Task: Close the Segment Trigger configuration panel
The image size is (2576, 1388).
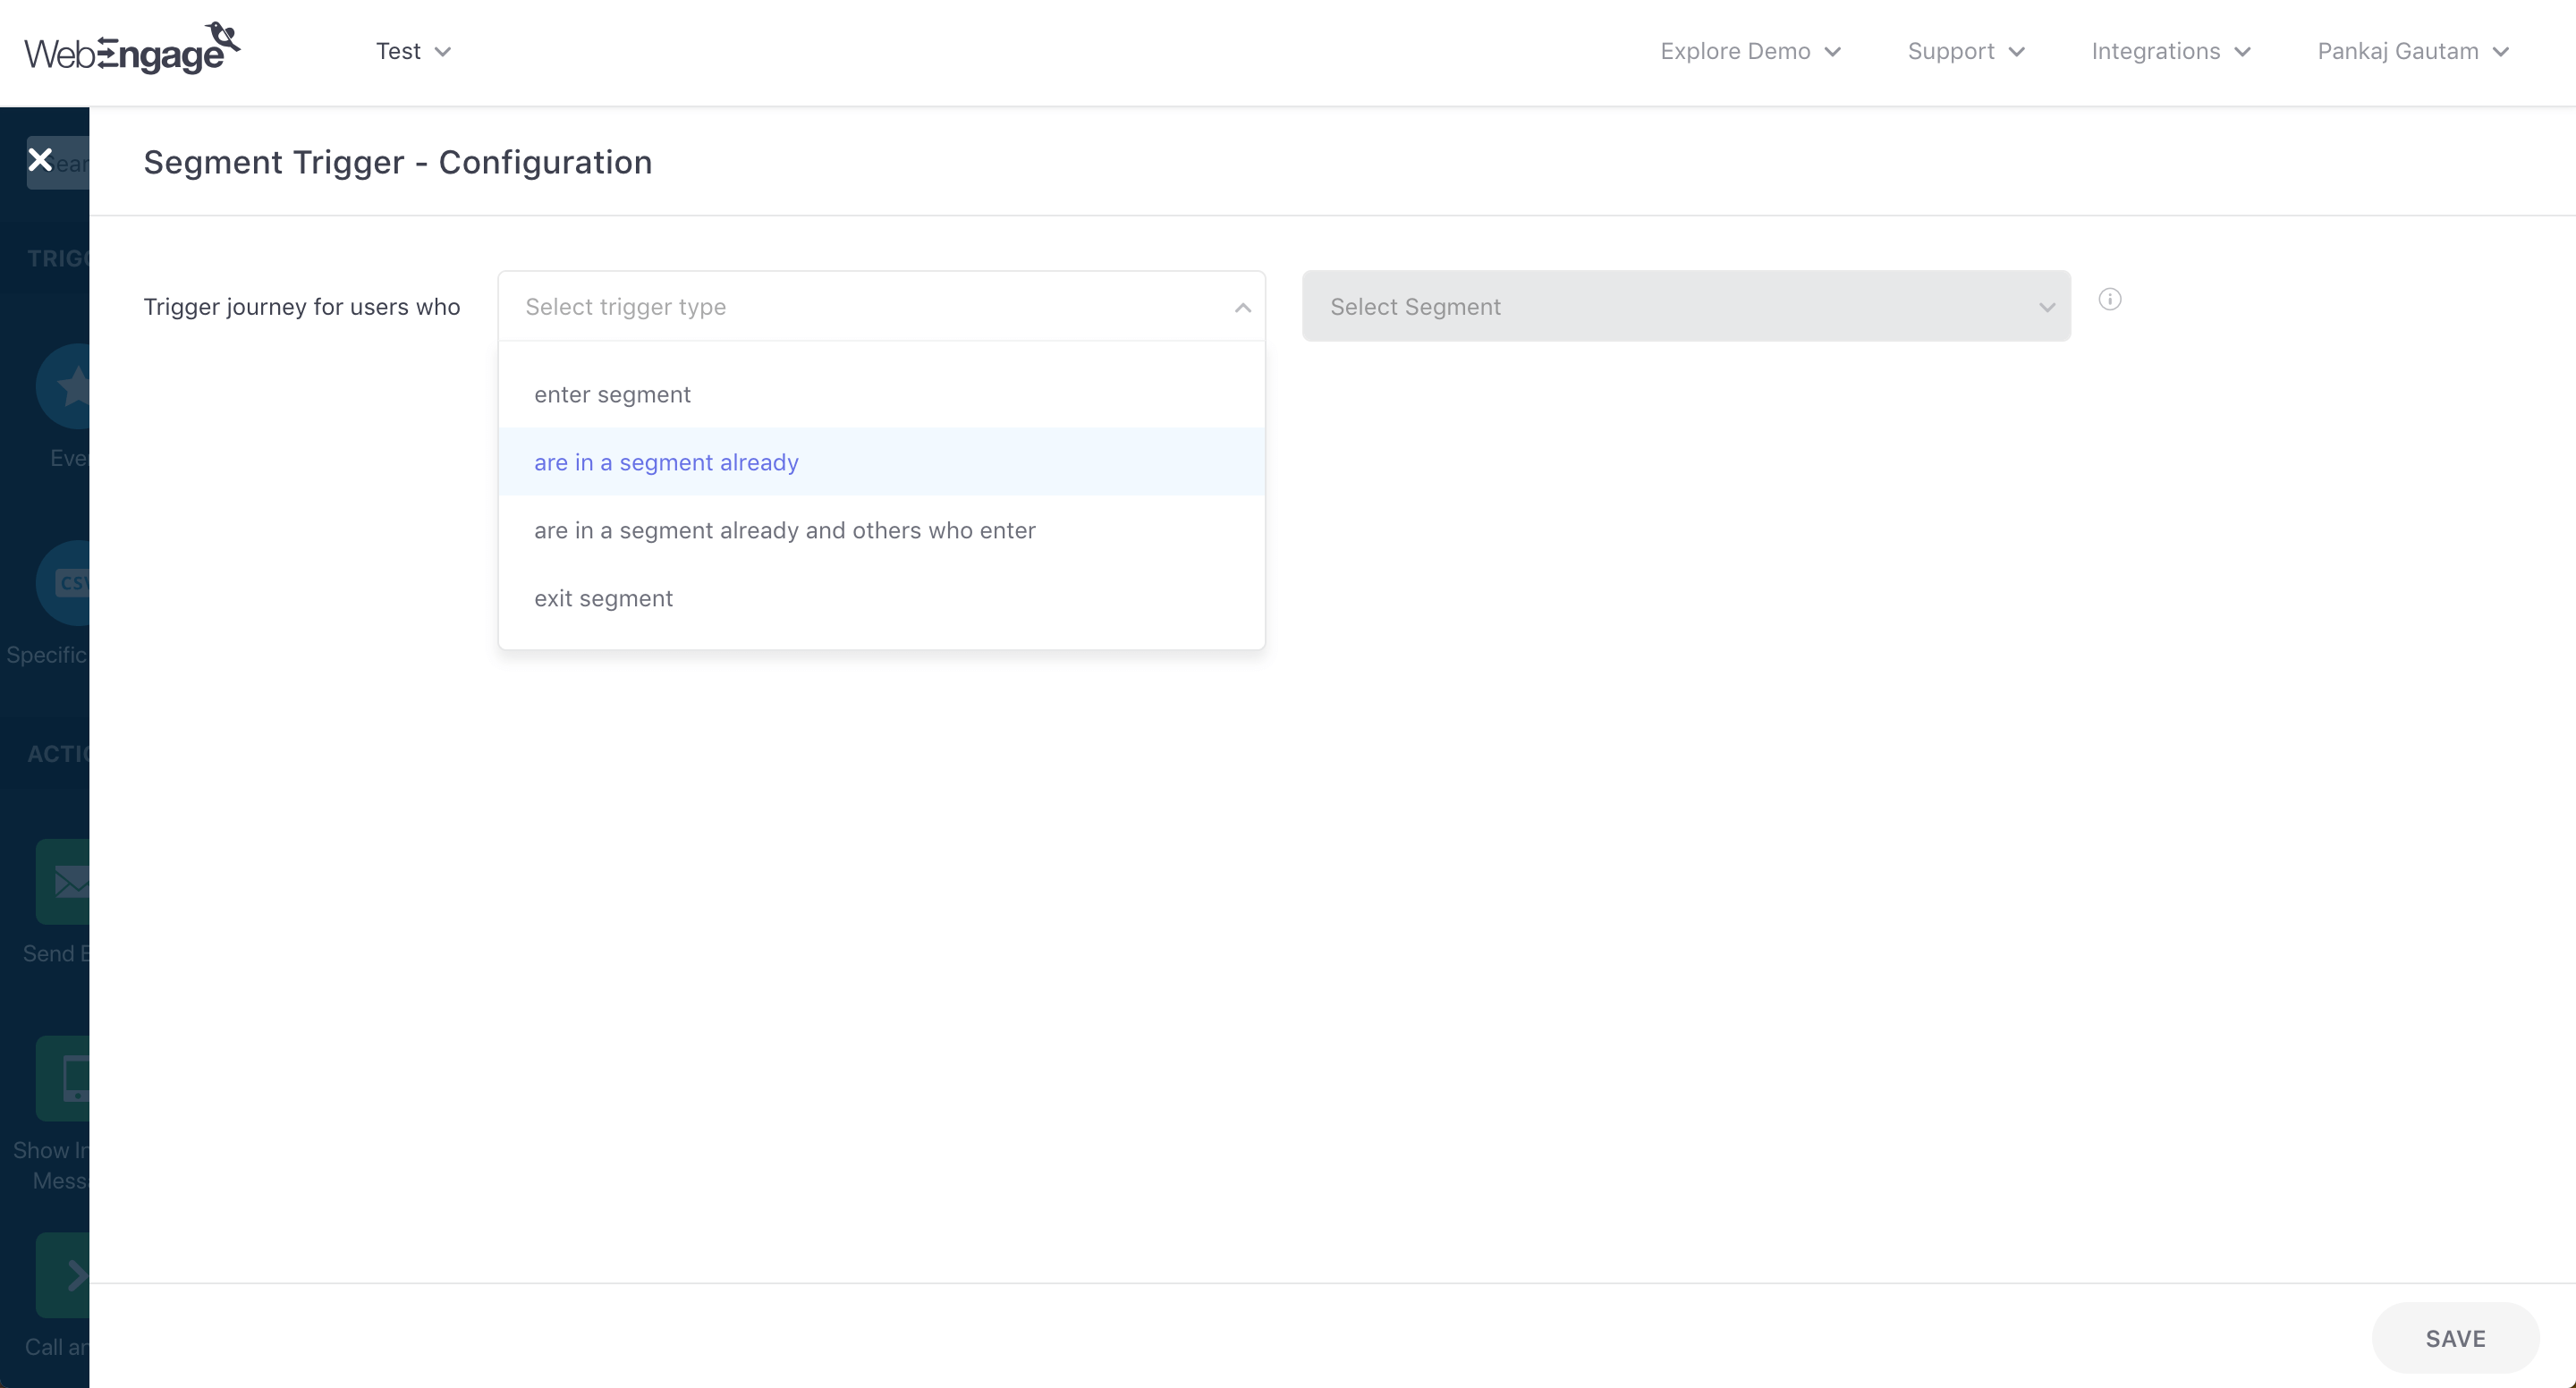Action: (40, 160)
